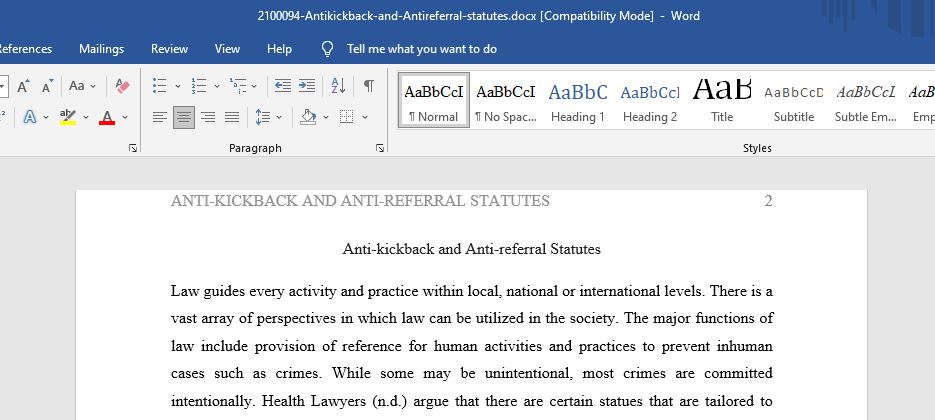Image resolution: width=935 pixels, height=420 pixels.
Task: Click the Tell me lightbulb icon
Action: 327,49
